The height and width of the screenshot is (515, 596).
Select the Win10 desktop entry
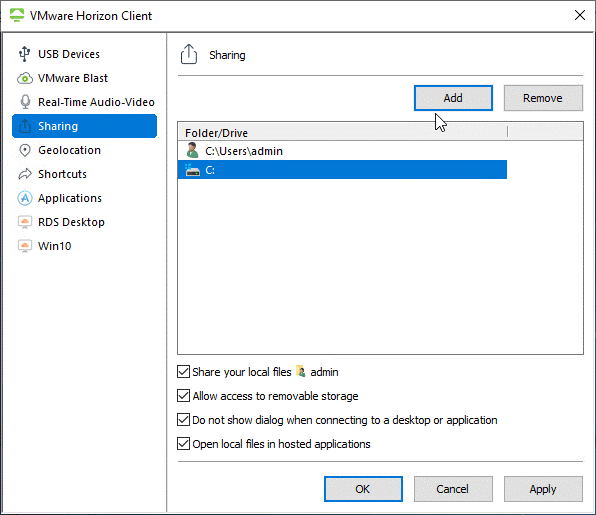(x=84, y=246)
